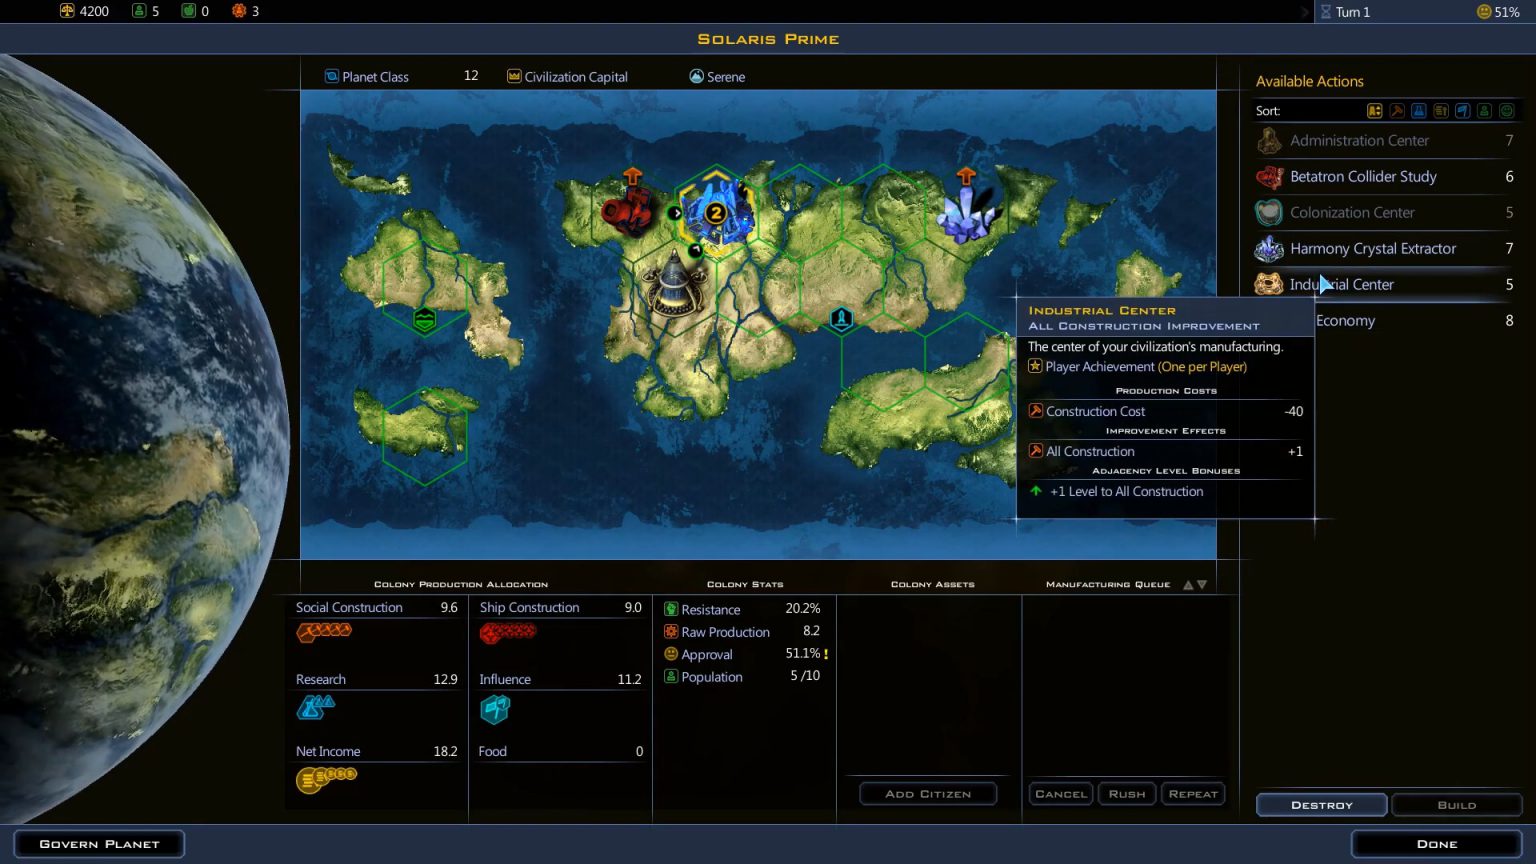1536x864 pixels.
Task: Click 'Solaris Prime' planet title
Action: coord(768,39)
